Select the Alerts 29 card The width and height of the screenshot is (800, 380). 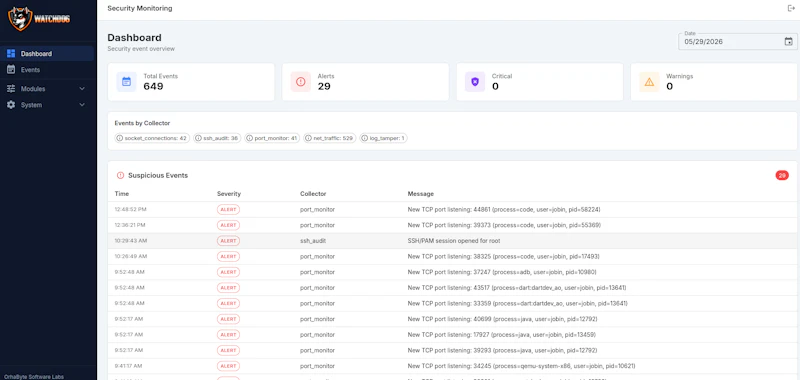pos(365,82)
